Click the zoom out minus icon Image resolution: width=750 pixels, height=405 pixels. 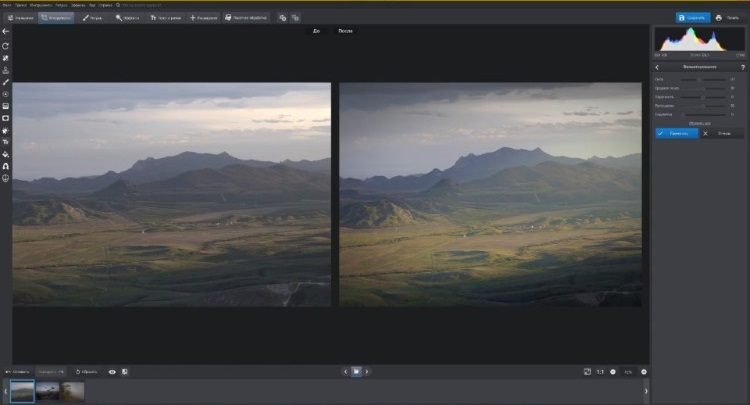click(613, 372)
